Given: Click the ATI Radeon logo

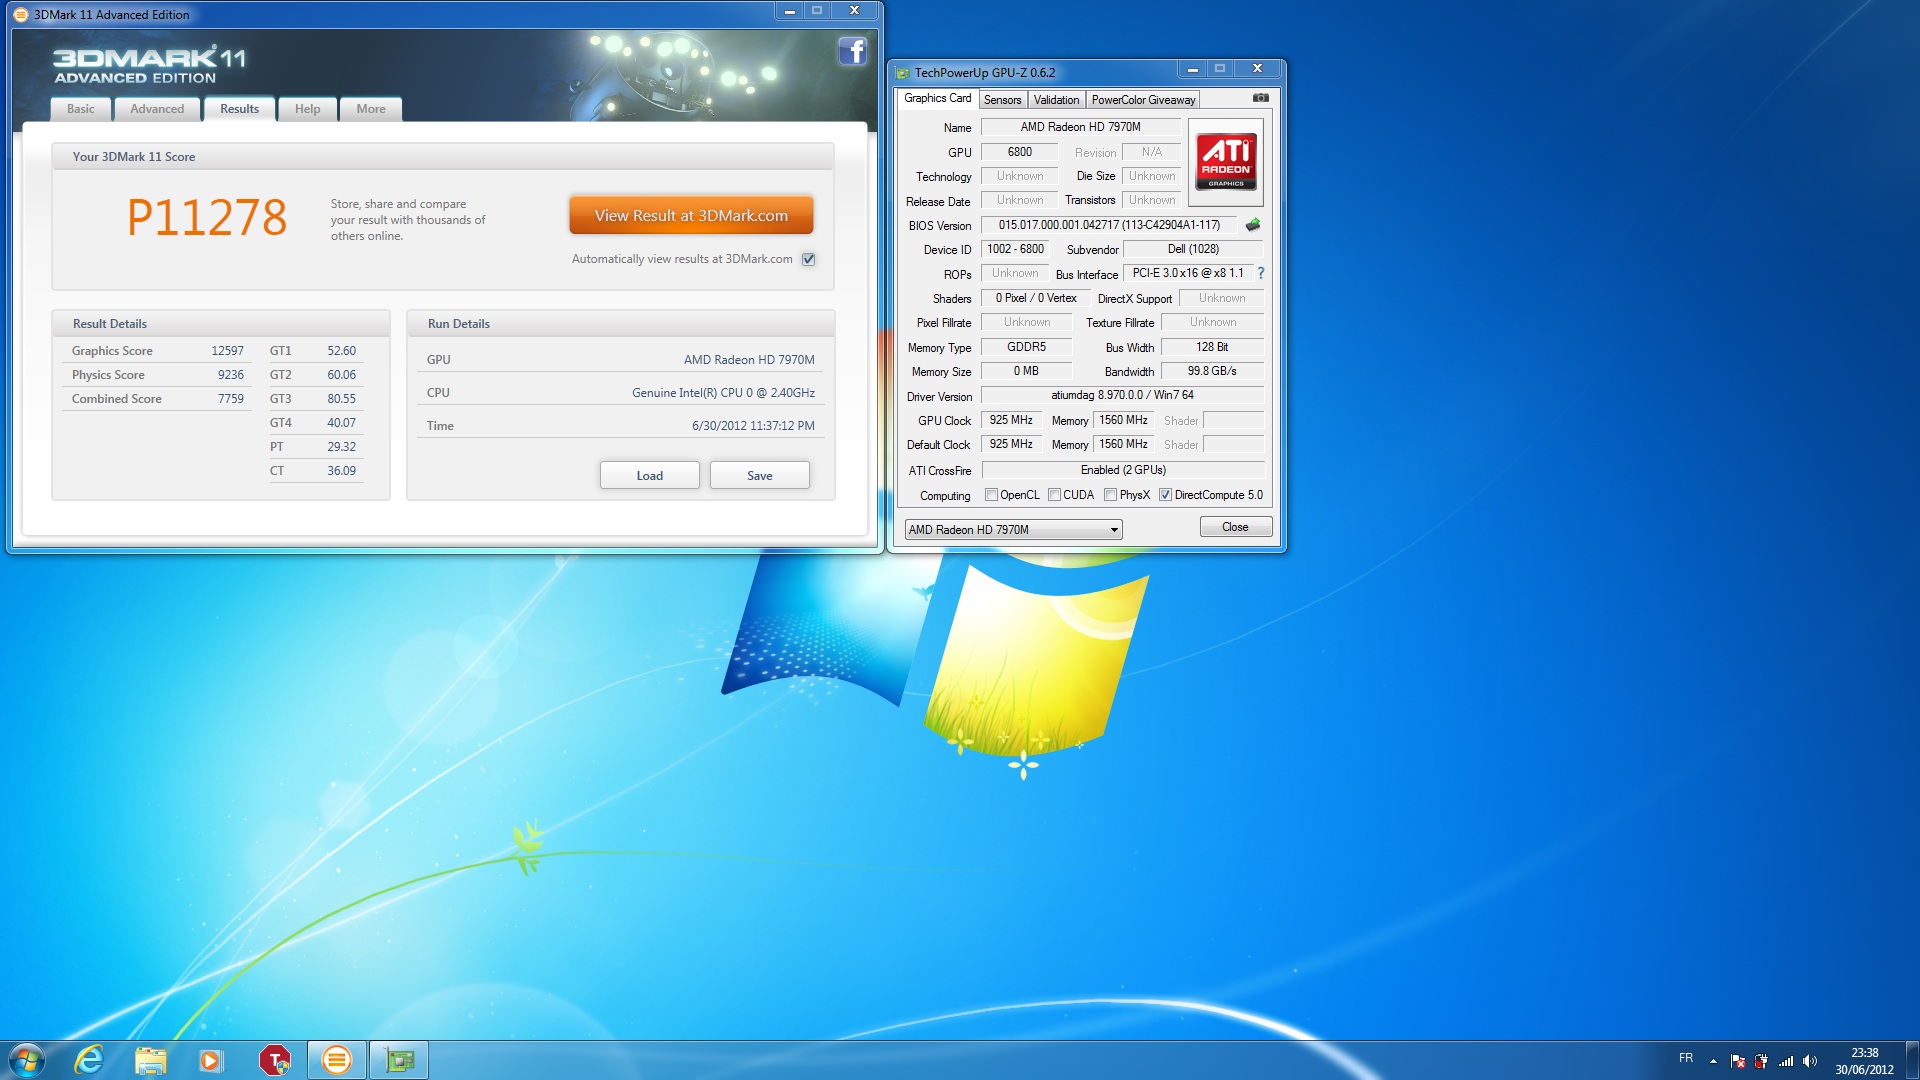Looking at the screenshot, I should pyautogui.click(x=1226, y=162).
